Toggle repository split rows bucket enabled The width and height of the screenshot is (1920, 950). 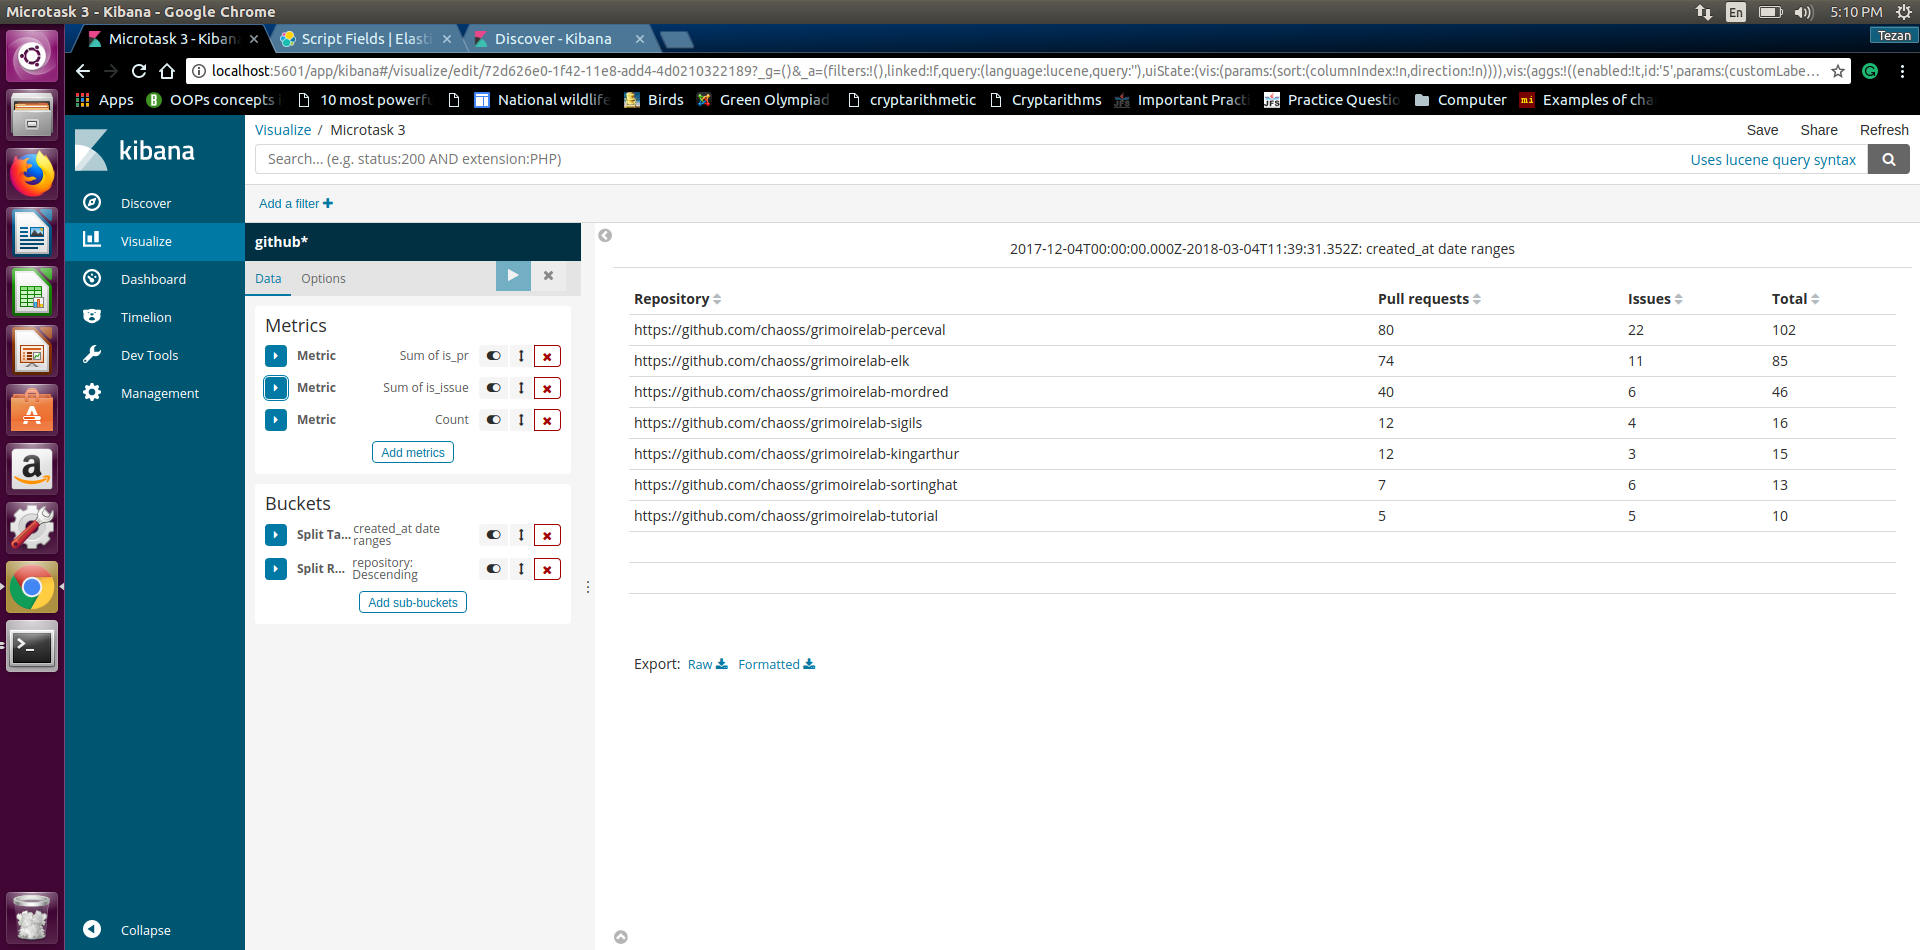[493, 569]
